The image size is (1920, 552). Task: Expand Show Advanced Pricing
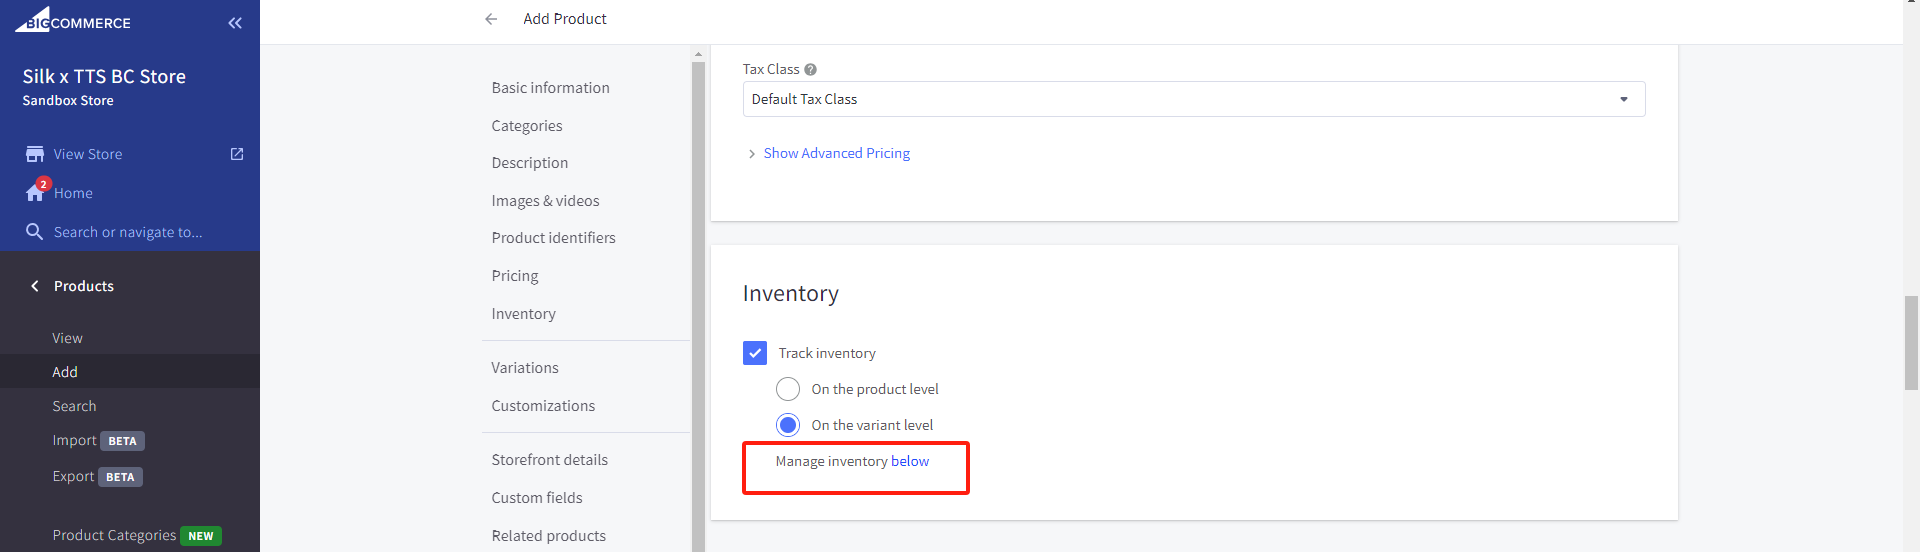pyautogui.click(x=836, y=153)
